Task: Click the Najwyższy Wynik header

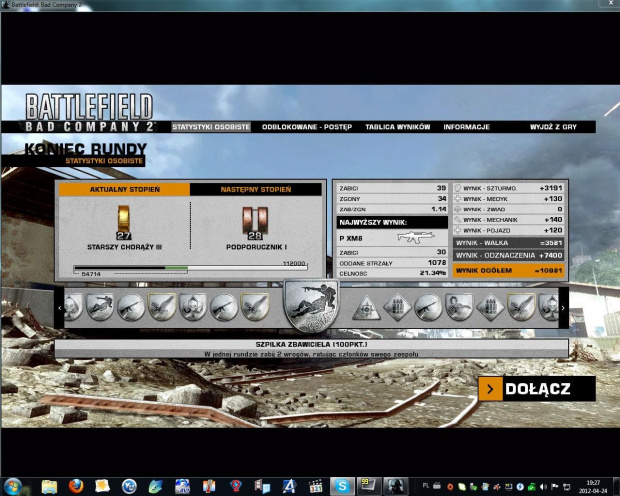Action: 392,222
